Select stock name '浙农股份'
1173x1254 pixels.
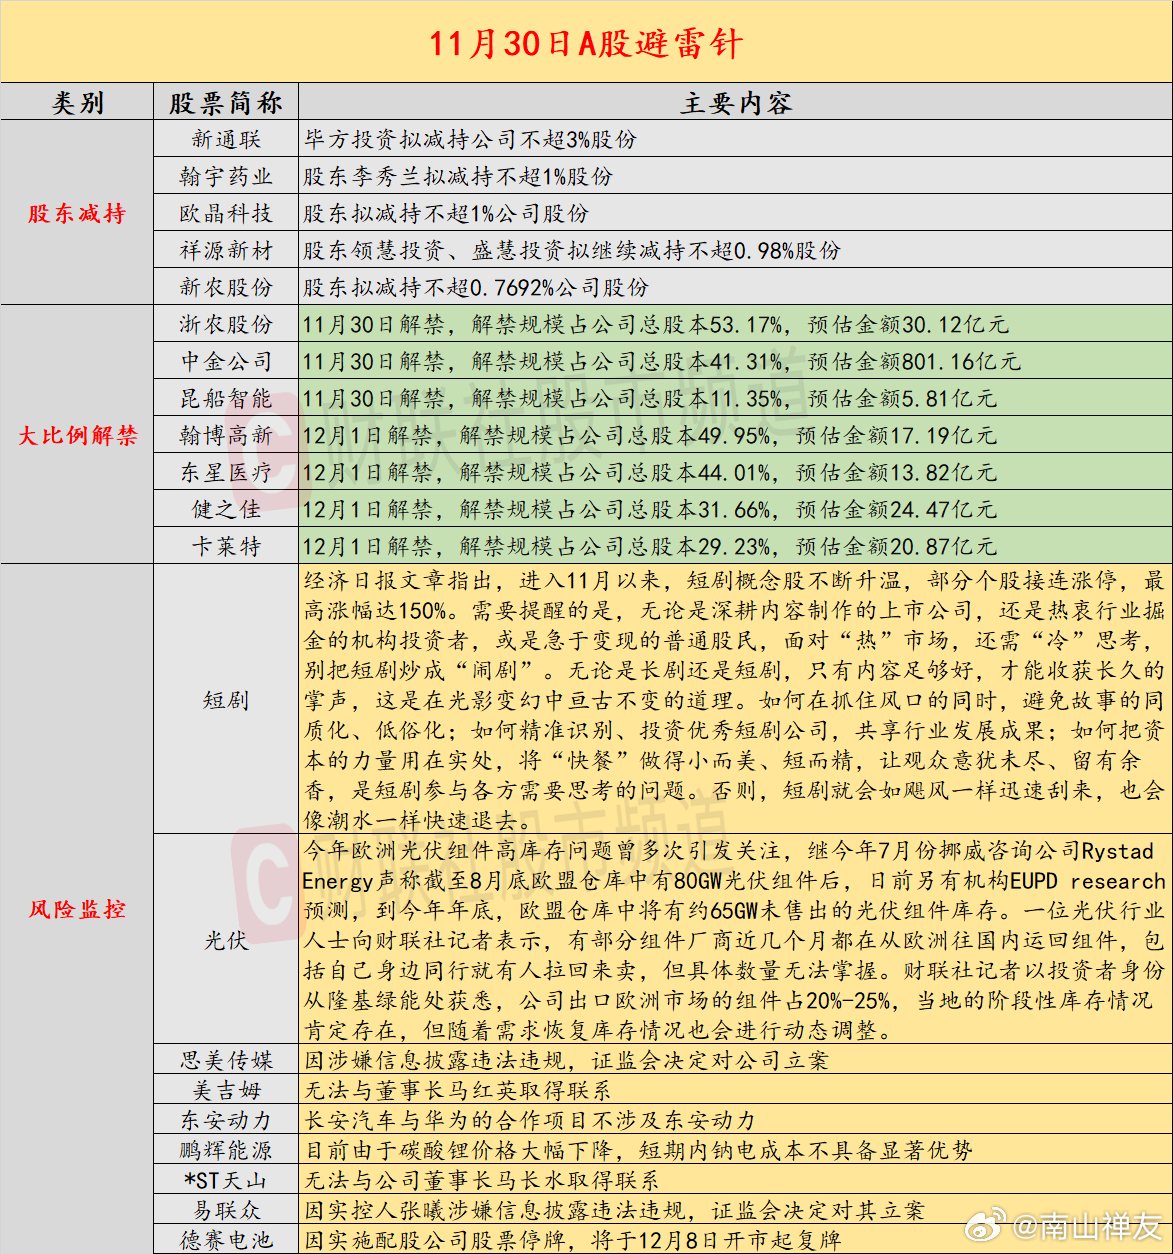226,324
